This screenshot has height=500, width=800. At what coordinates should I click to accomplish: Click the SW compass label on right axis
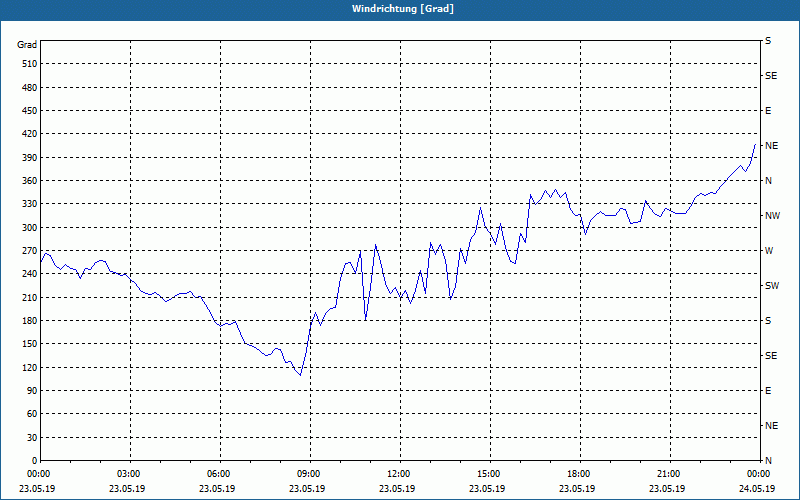click(x=772, y=286)
